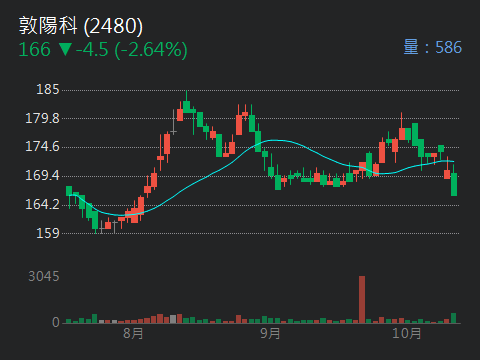
Task: Click the 8月 date axis label
Action: (x=133, y=333)
